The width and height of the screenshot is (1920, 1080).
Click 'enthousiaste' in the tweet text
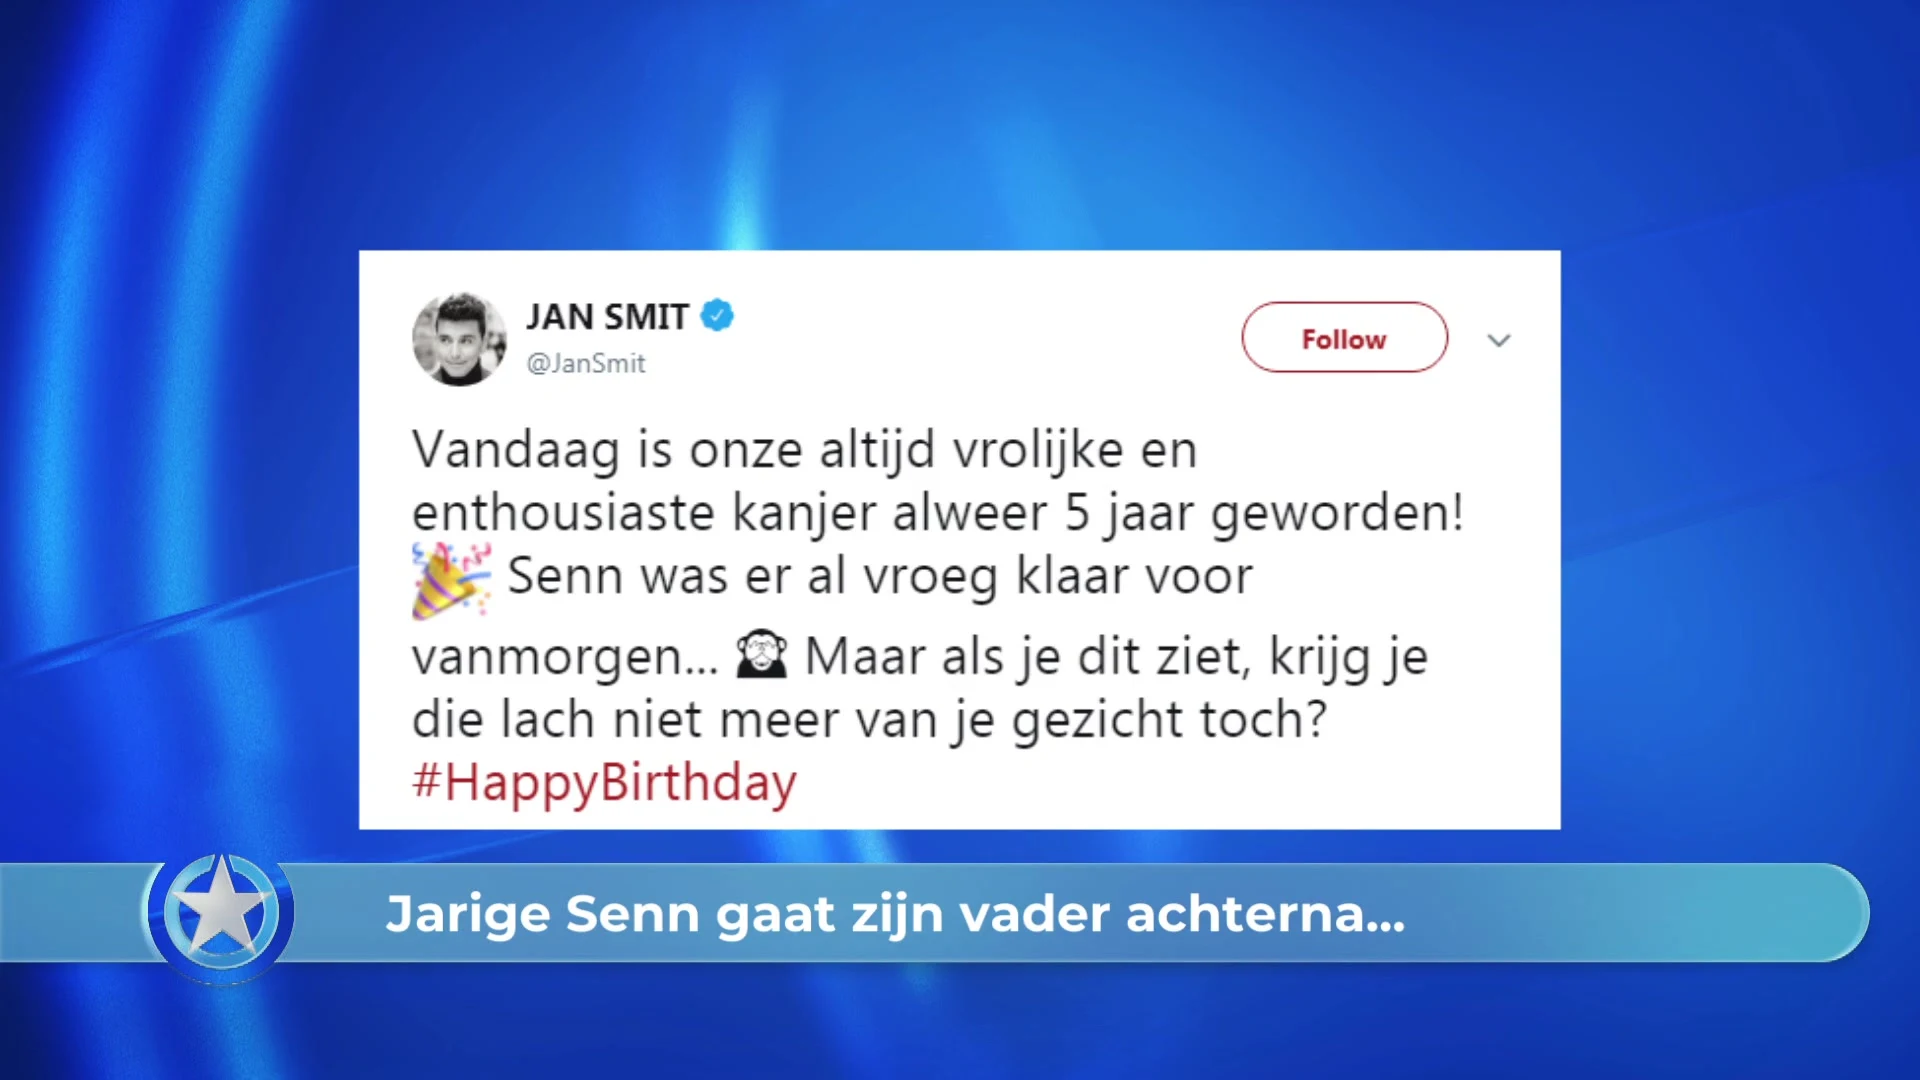pos(563,513)
